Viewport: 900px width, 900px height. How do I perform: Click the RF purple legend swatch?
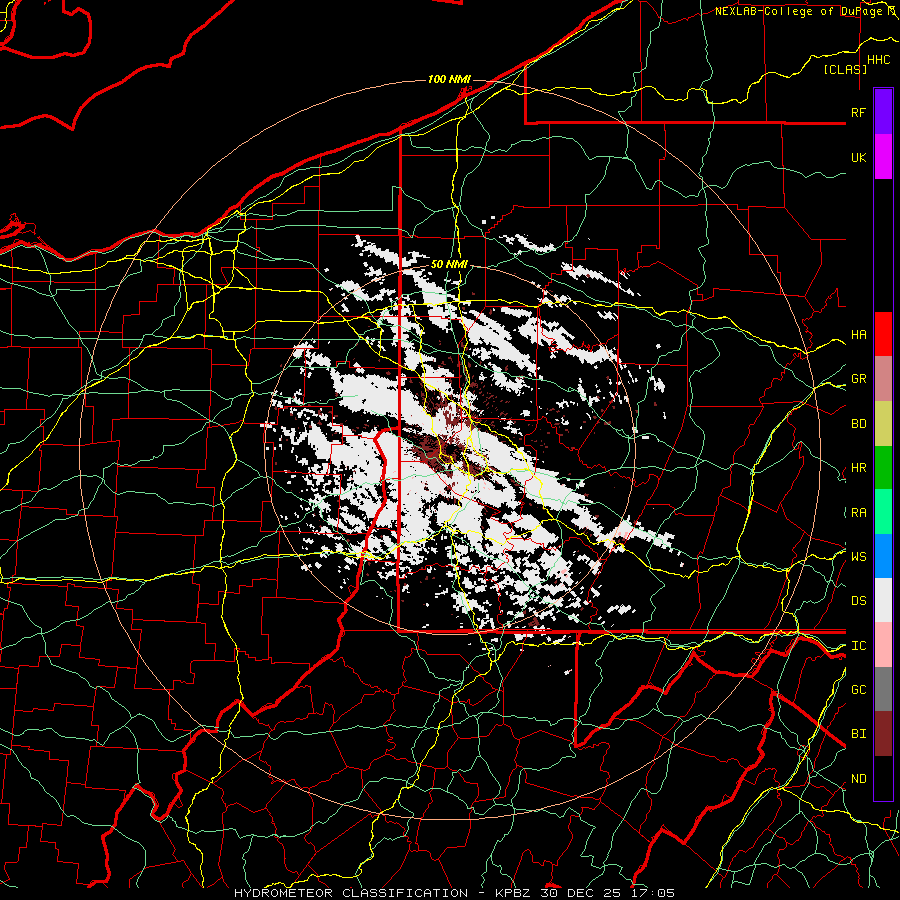[883, 112]
